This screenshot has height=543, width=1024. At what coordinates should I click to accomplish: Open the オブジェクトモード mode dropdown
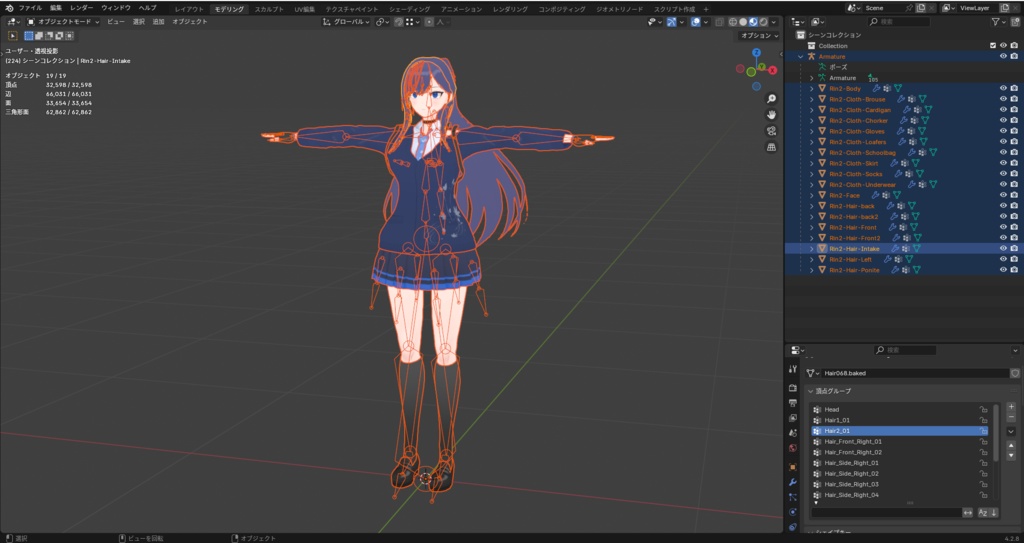click(63, 22)
